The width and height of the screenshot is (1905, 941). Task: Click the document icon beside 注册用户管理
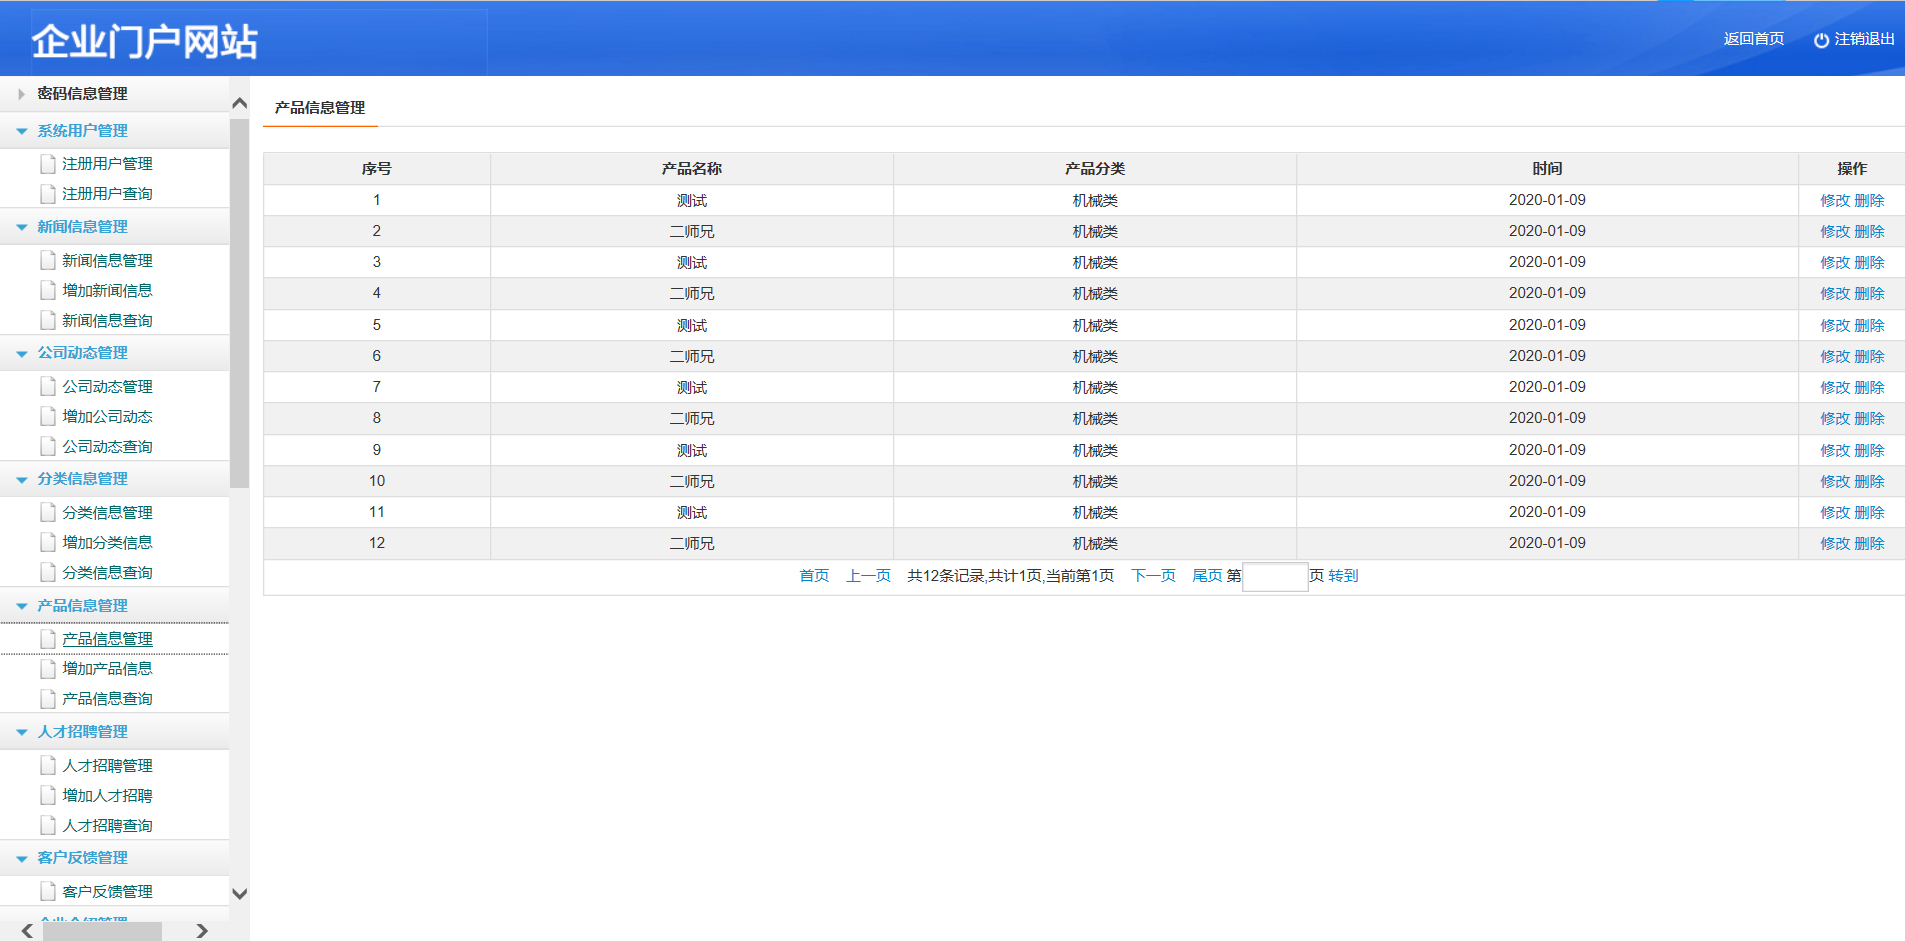47,163
